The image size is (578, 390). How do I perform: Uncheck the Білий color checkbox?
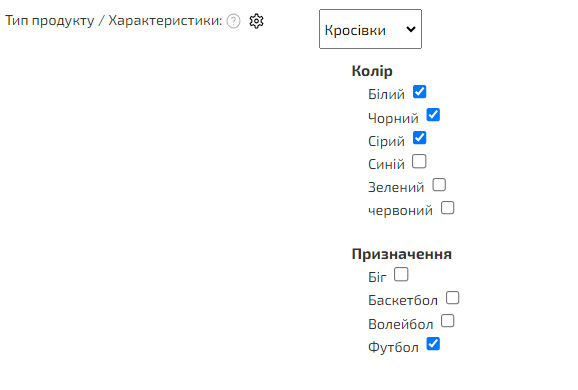click(419, 92)
